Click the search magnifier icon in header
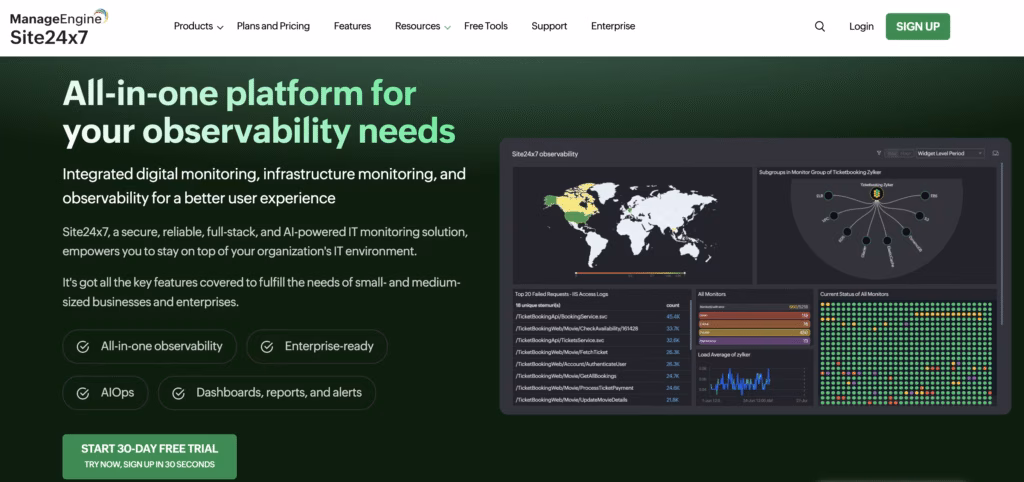Viewport: 1024px width, 482px height. pos(820,27)
